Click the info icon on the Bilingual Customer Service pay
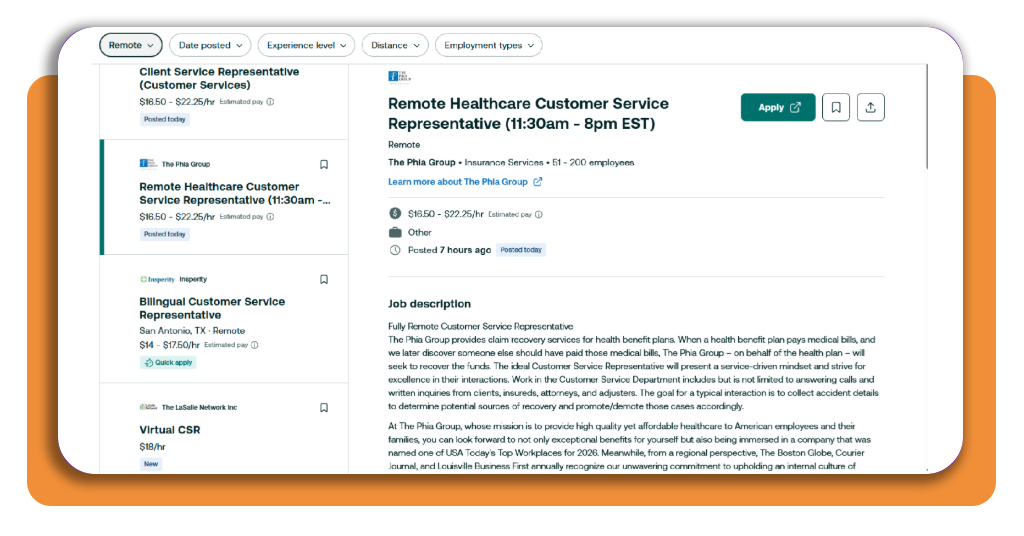The height and width of the screenshot is (536, 1024). (255, 345)
